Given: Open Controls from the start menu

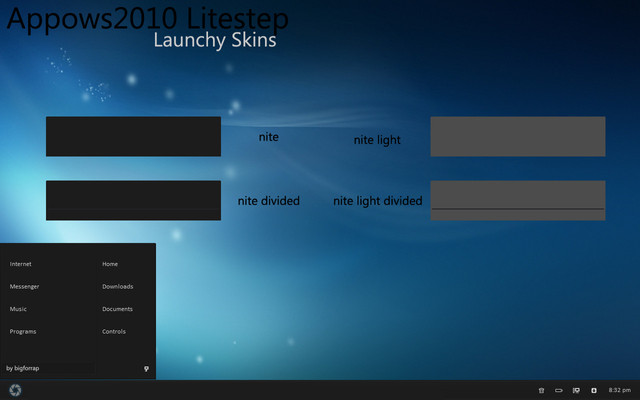Looking at the screenshot, I should (114, 331).
